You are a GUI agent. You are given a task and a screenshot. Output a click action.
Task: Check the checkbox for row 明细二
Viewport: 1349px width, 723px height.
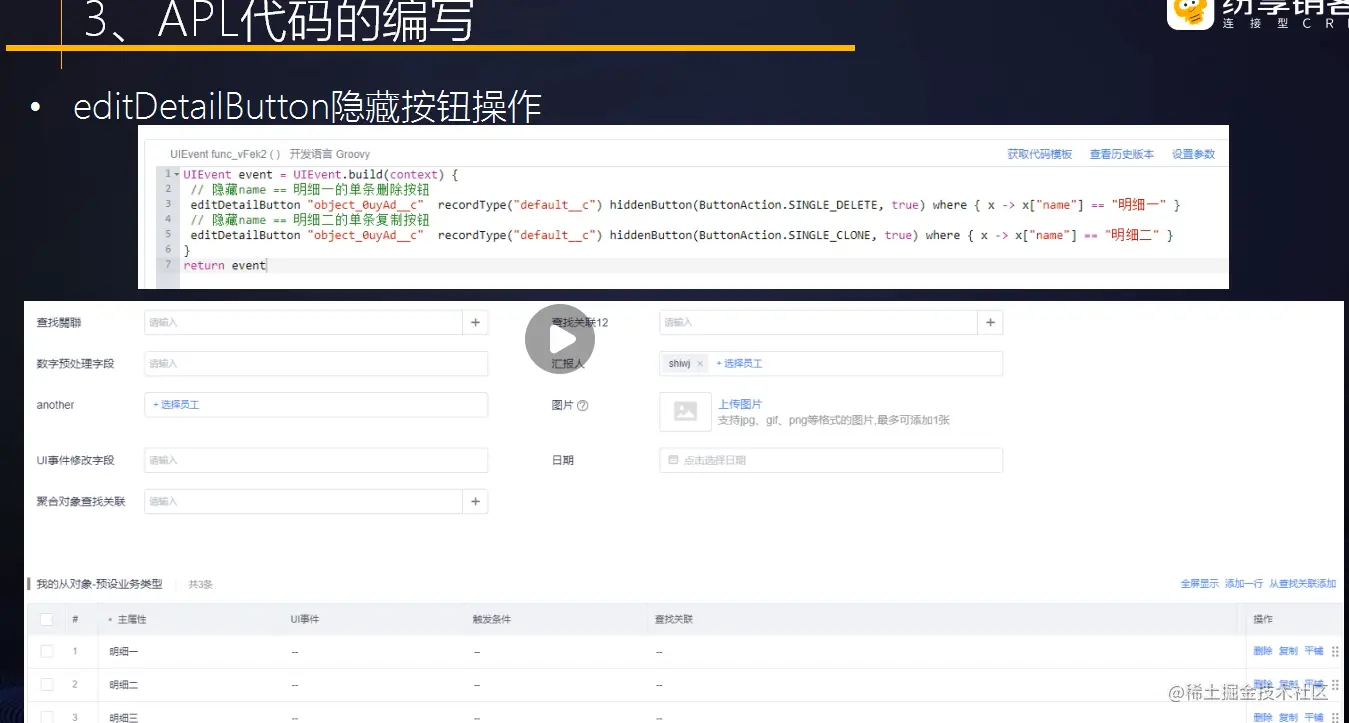tap(47, 684)
